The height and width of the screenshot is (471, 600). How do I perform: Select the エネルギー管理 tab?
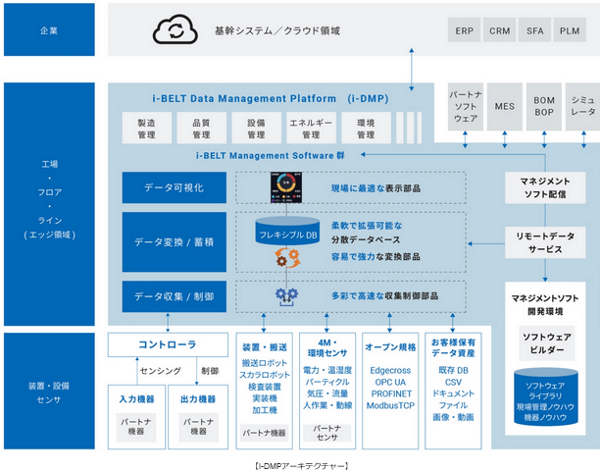coord(309,128)
